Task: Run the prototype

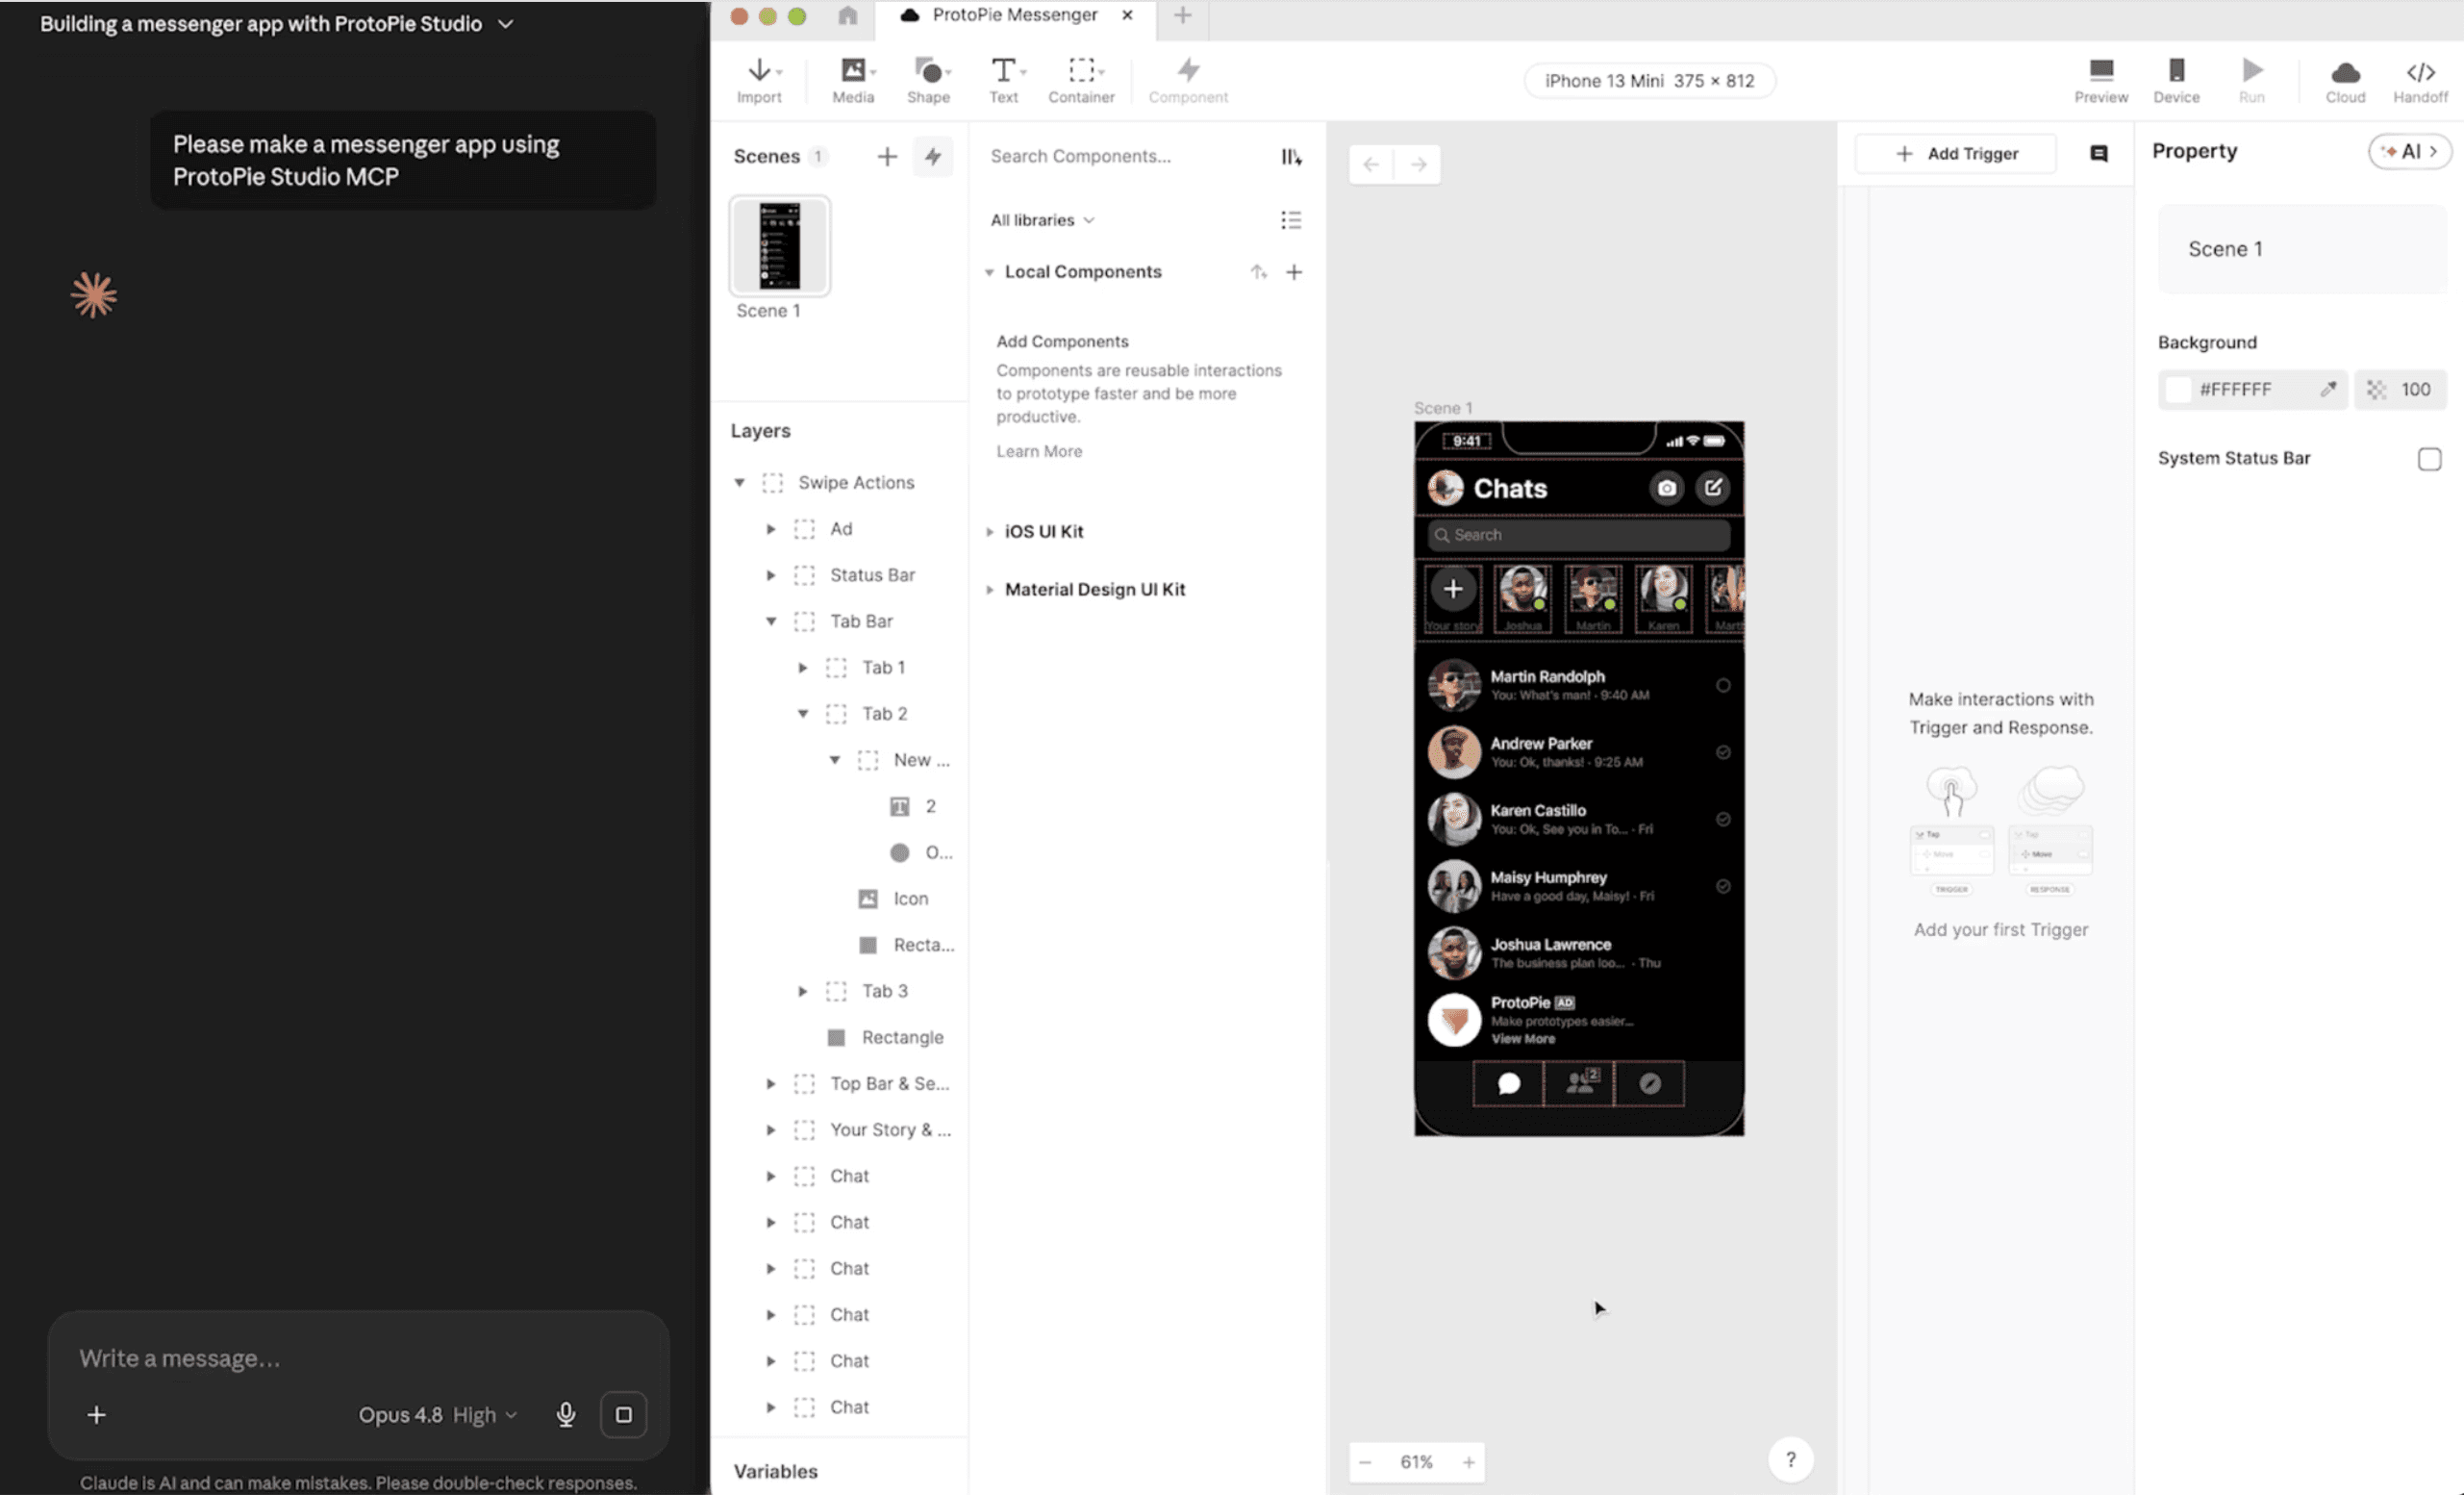Action: (x=2251, y=80)
